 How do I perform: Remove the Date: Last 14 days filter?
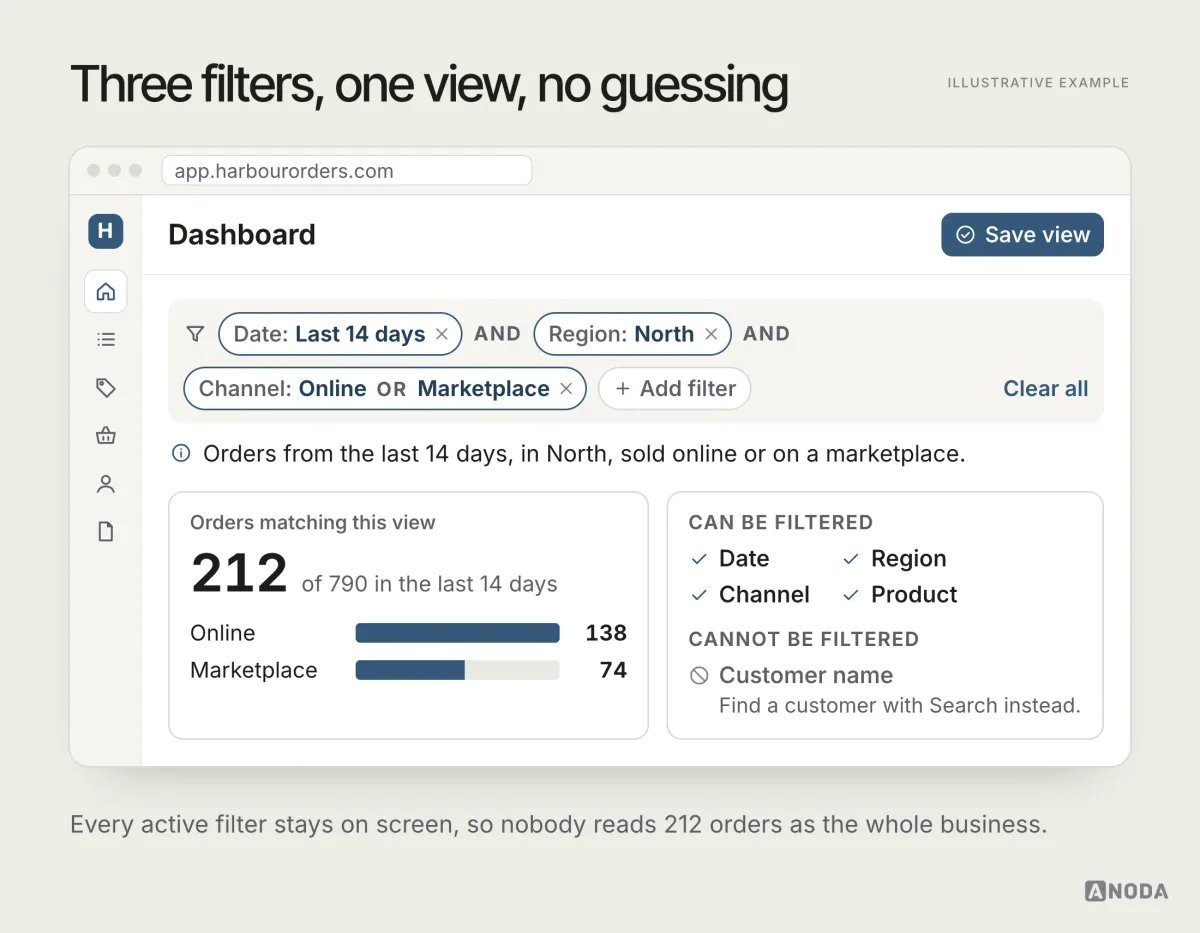click(442, 334)
